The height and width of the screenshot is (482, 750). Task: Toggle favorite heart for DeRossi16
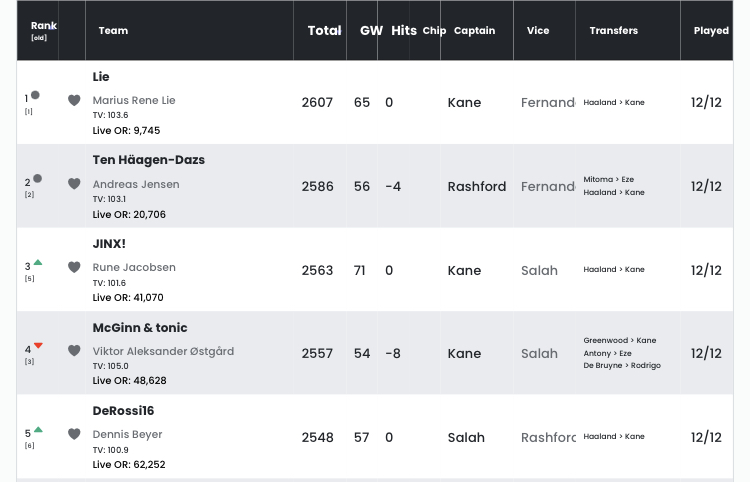click(x=74, y=434)
